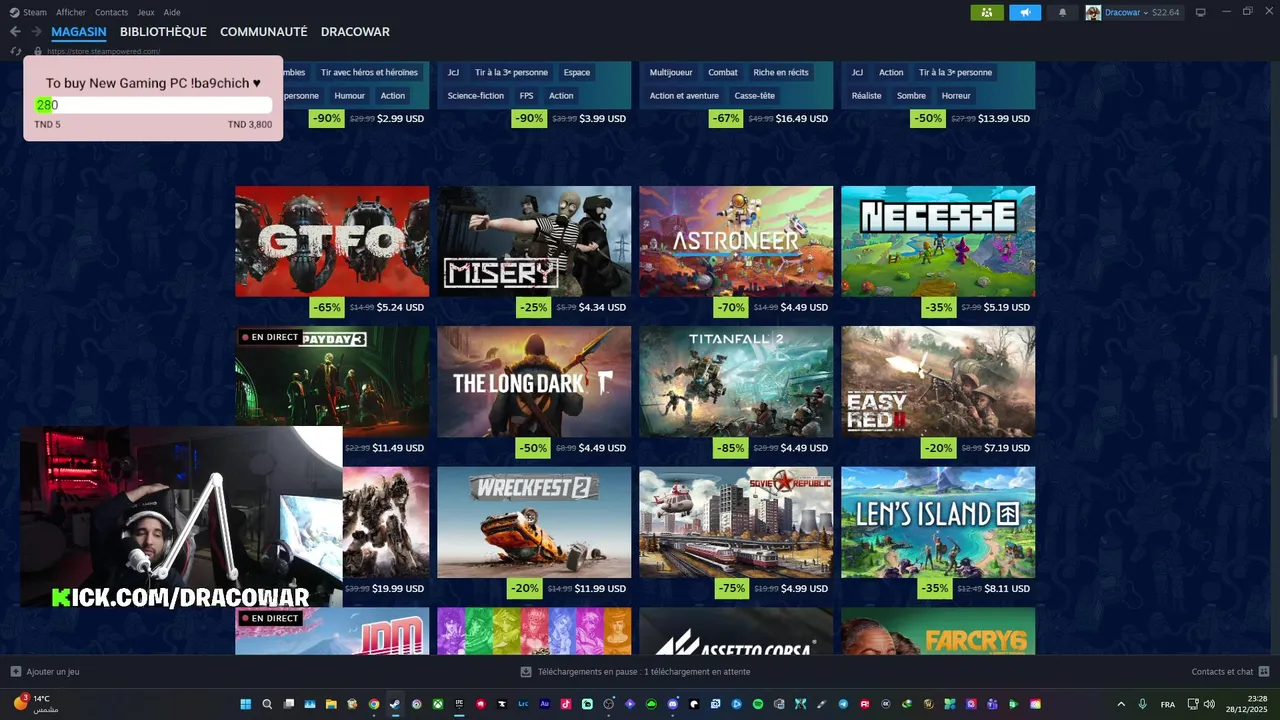Open the Jeux menu

coord(146,12)
